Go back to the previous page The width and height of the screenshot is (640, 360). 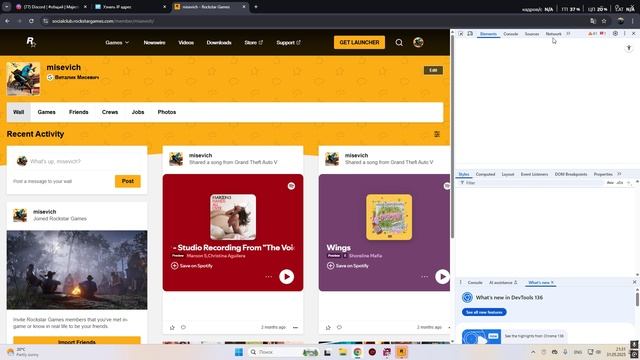click(x=8, y=21)
